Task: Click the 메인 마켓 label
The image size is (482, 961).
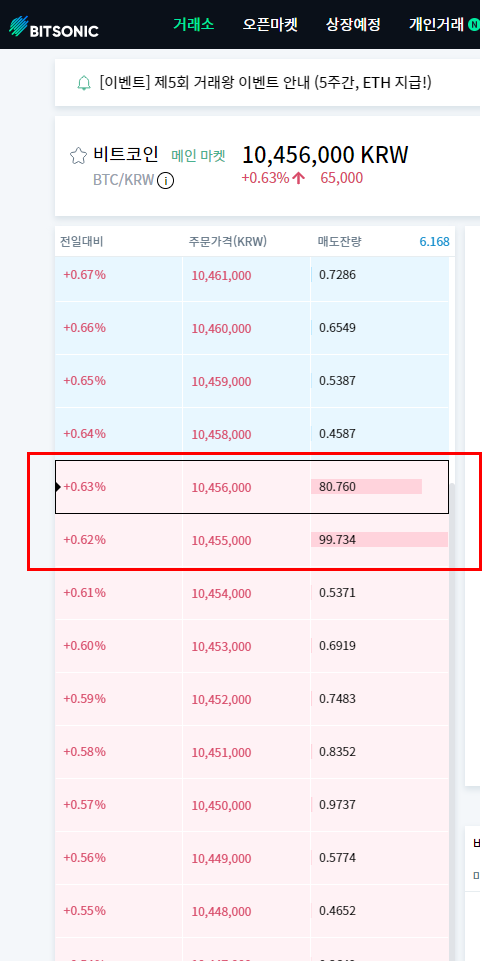Action: tap(198, 156)
